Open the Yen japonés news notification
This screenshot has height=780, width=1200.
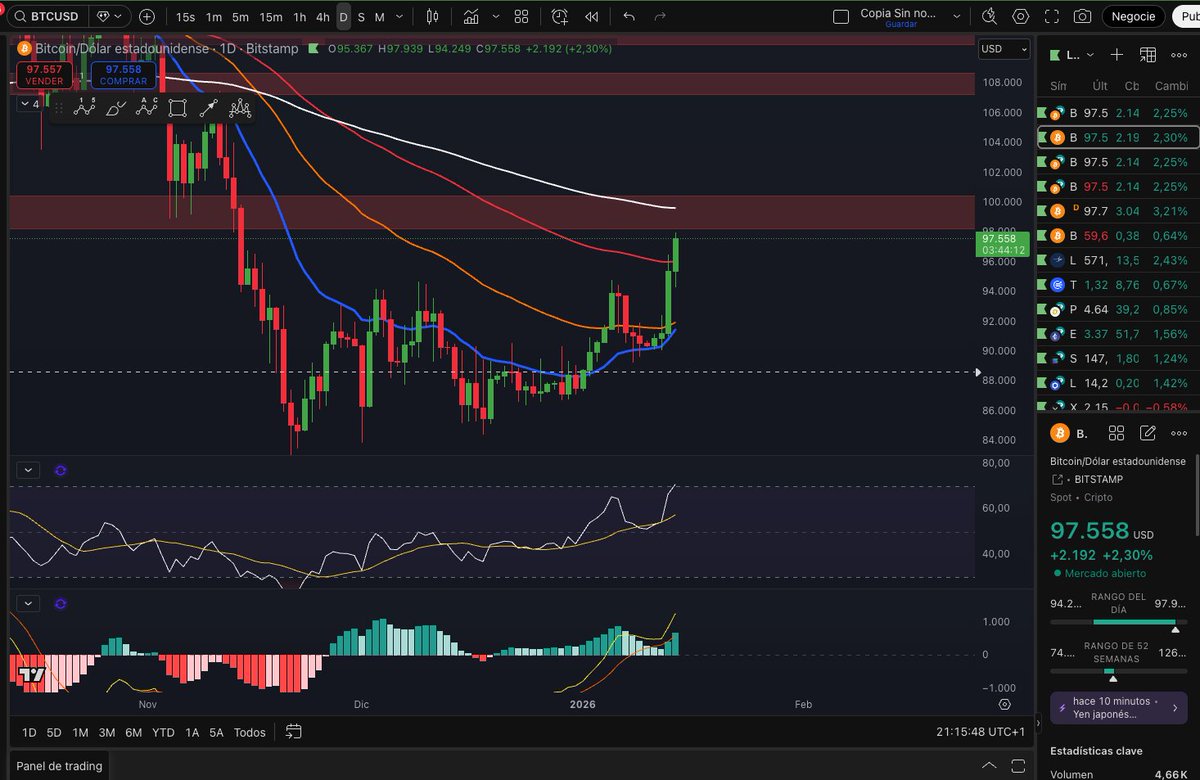(1118, 707)
